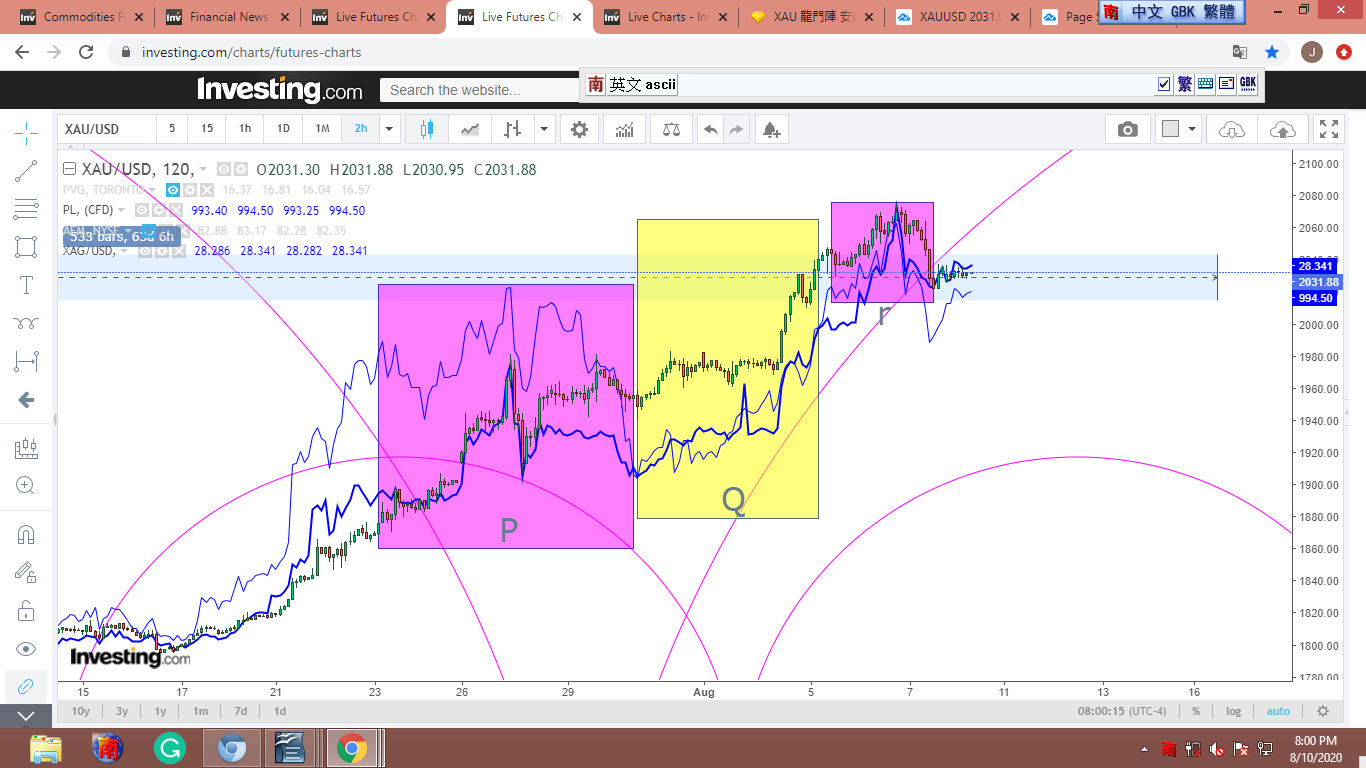
Task: Click the undo arrow in toolbar
Action: [x=710, y=129]
